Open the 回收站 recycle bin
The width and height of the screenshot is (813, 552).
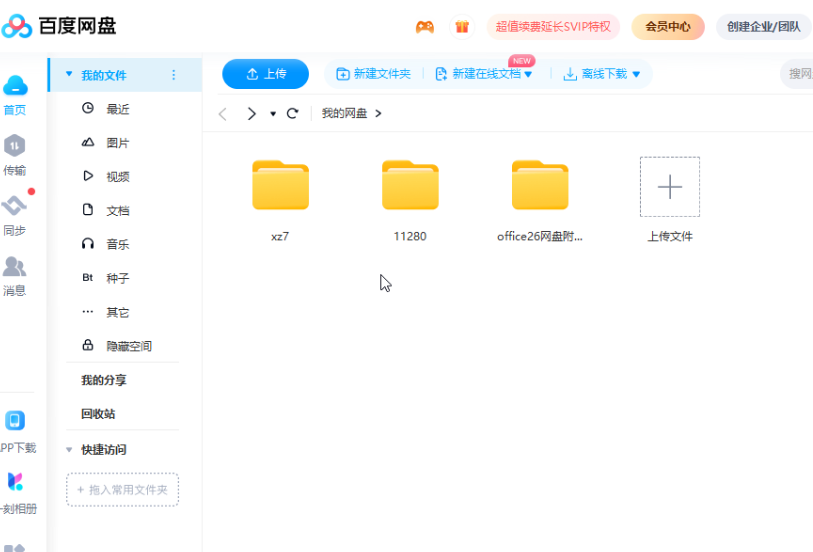(x=98, y=414)
